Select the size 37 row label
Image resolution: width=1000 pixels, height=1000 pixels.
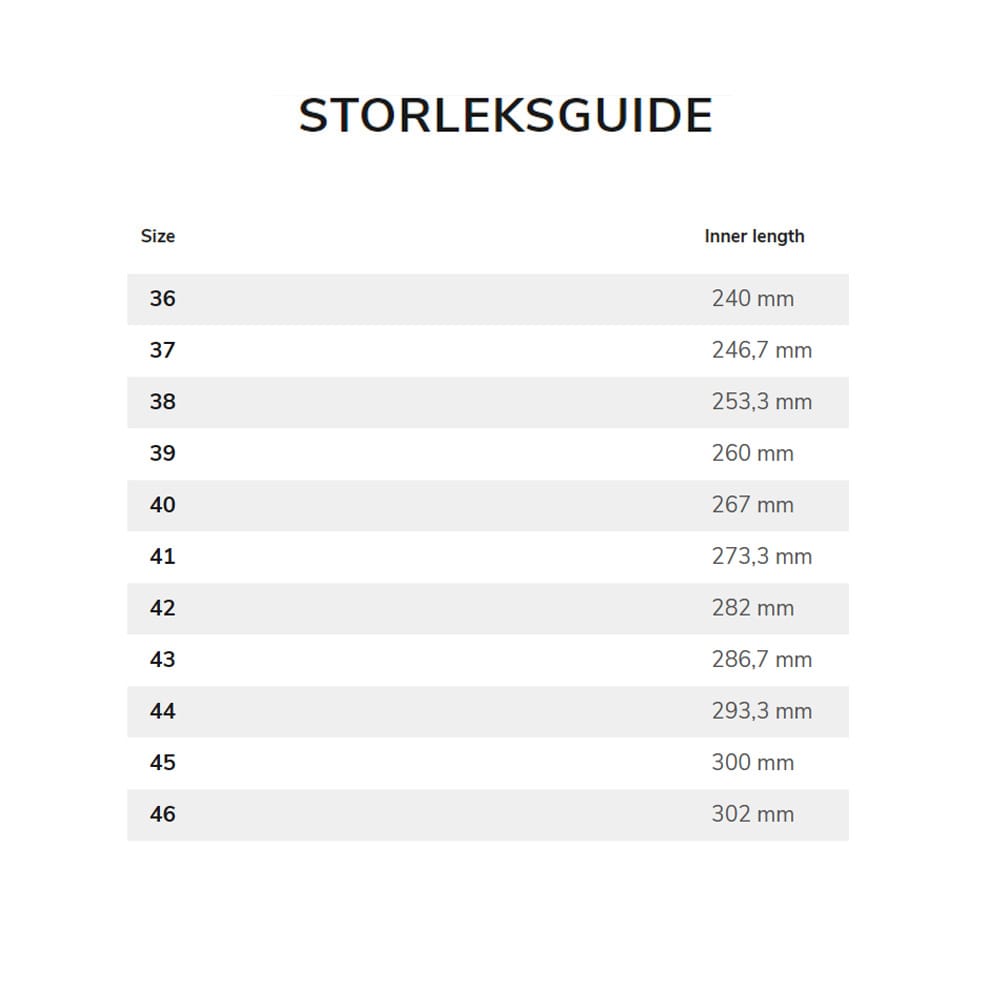click(162, 350)
